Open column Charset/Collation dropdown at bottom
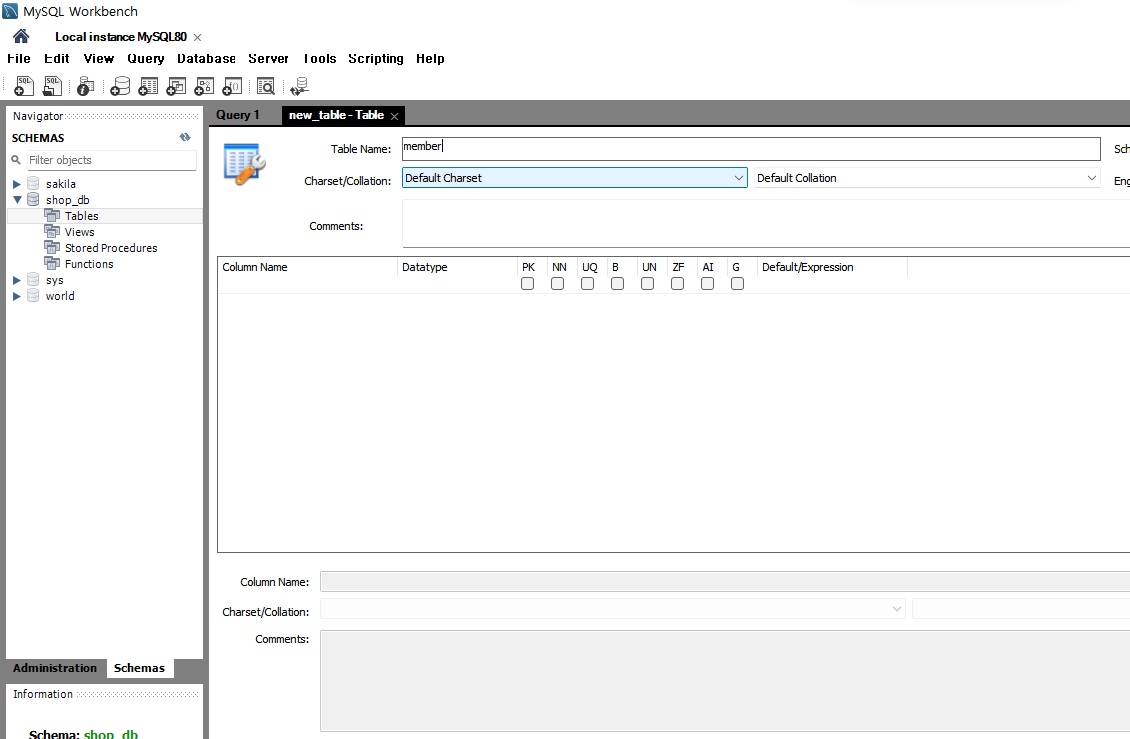This screenshot has height=739, width=1130. click(613, 609)
